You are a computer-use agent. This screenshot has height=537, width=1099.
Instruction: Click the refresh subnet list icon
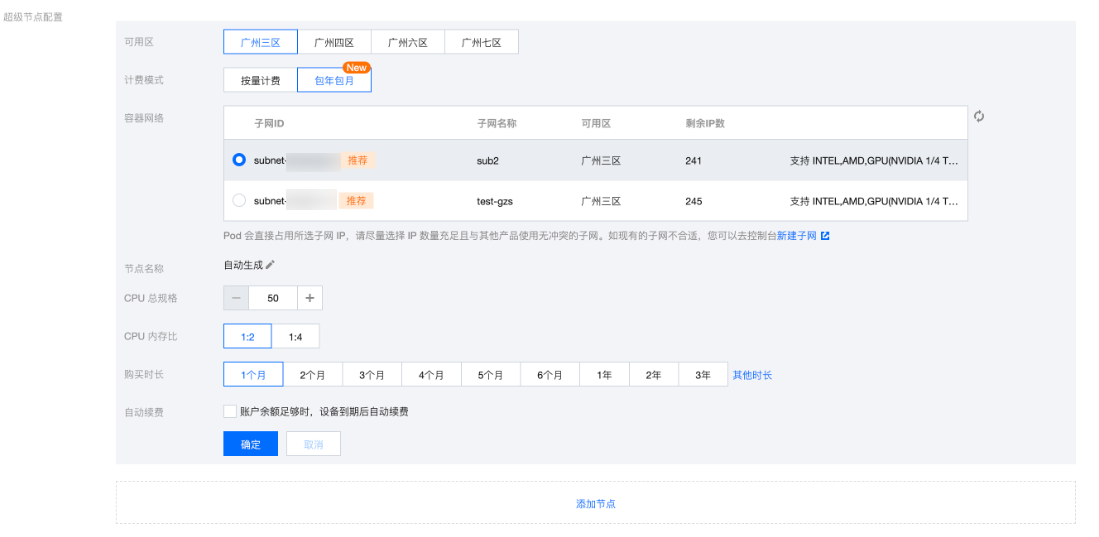pos(979,117)
